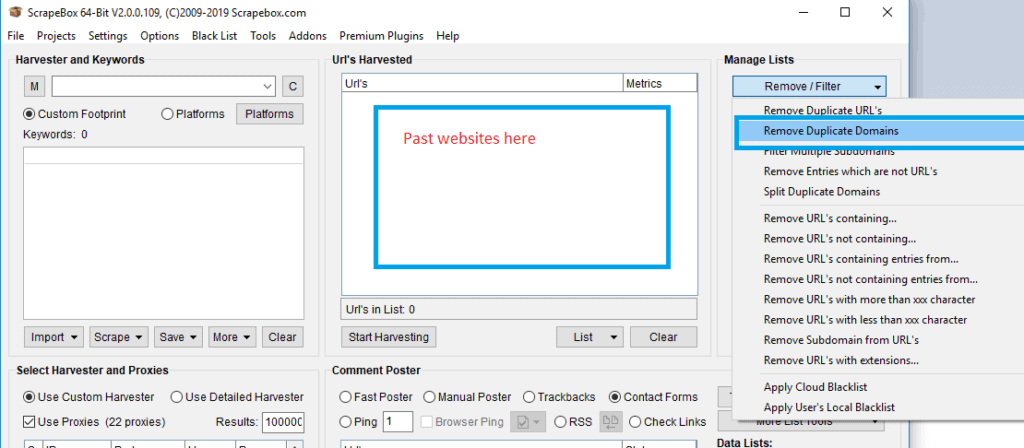Image resolution: width=1024 pixels, height=448 pixels.
Task: Open the Tools menu
Action: pos(263,36)
